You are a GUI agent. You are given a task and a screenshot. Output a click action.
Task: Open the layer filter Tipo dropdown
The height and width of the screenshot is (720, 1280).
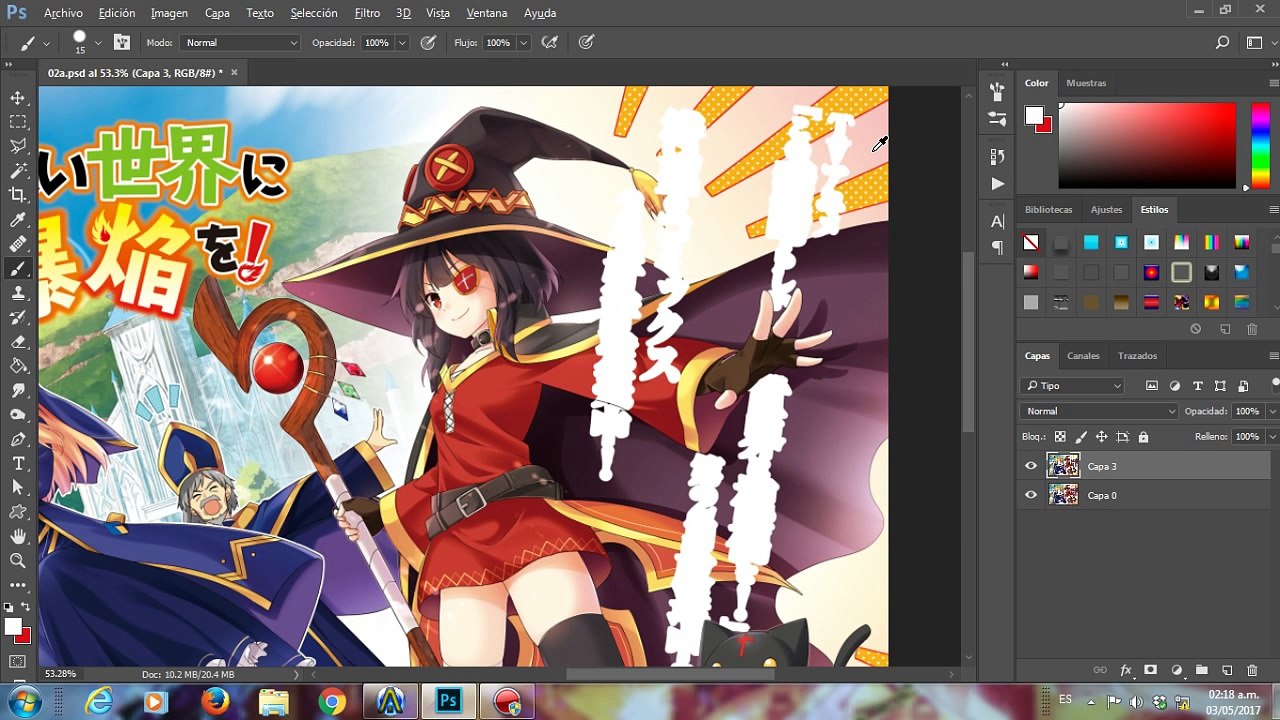coord(1072,386)
